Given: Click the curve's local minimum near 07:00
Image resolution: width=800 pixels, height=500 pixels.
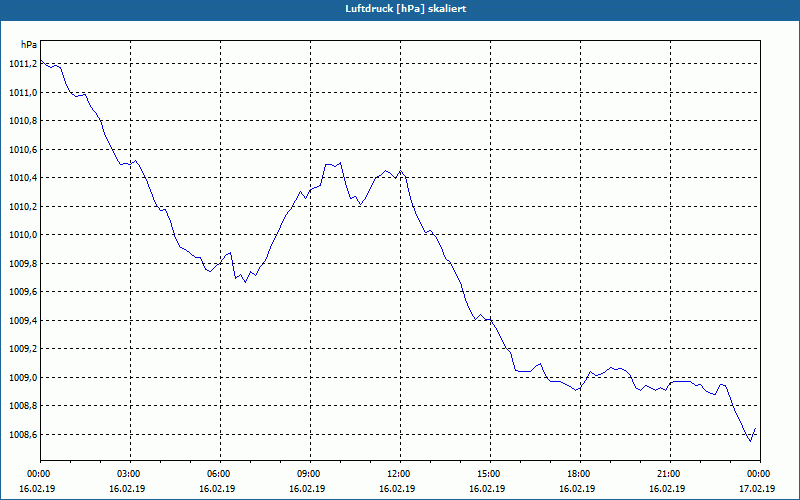Looking at the screenshot, I should point(245,282).
